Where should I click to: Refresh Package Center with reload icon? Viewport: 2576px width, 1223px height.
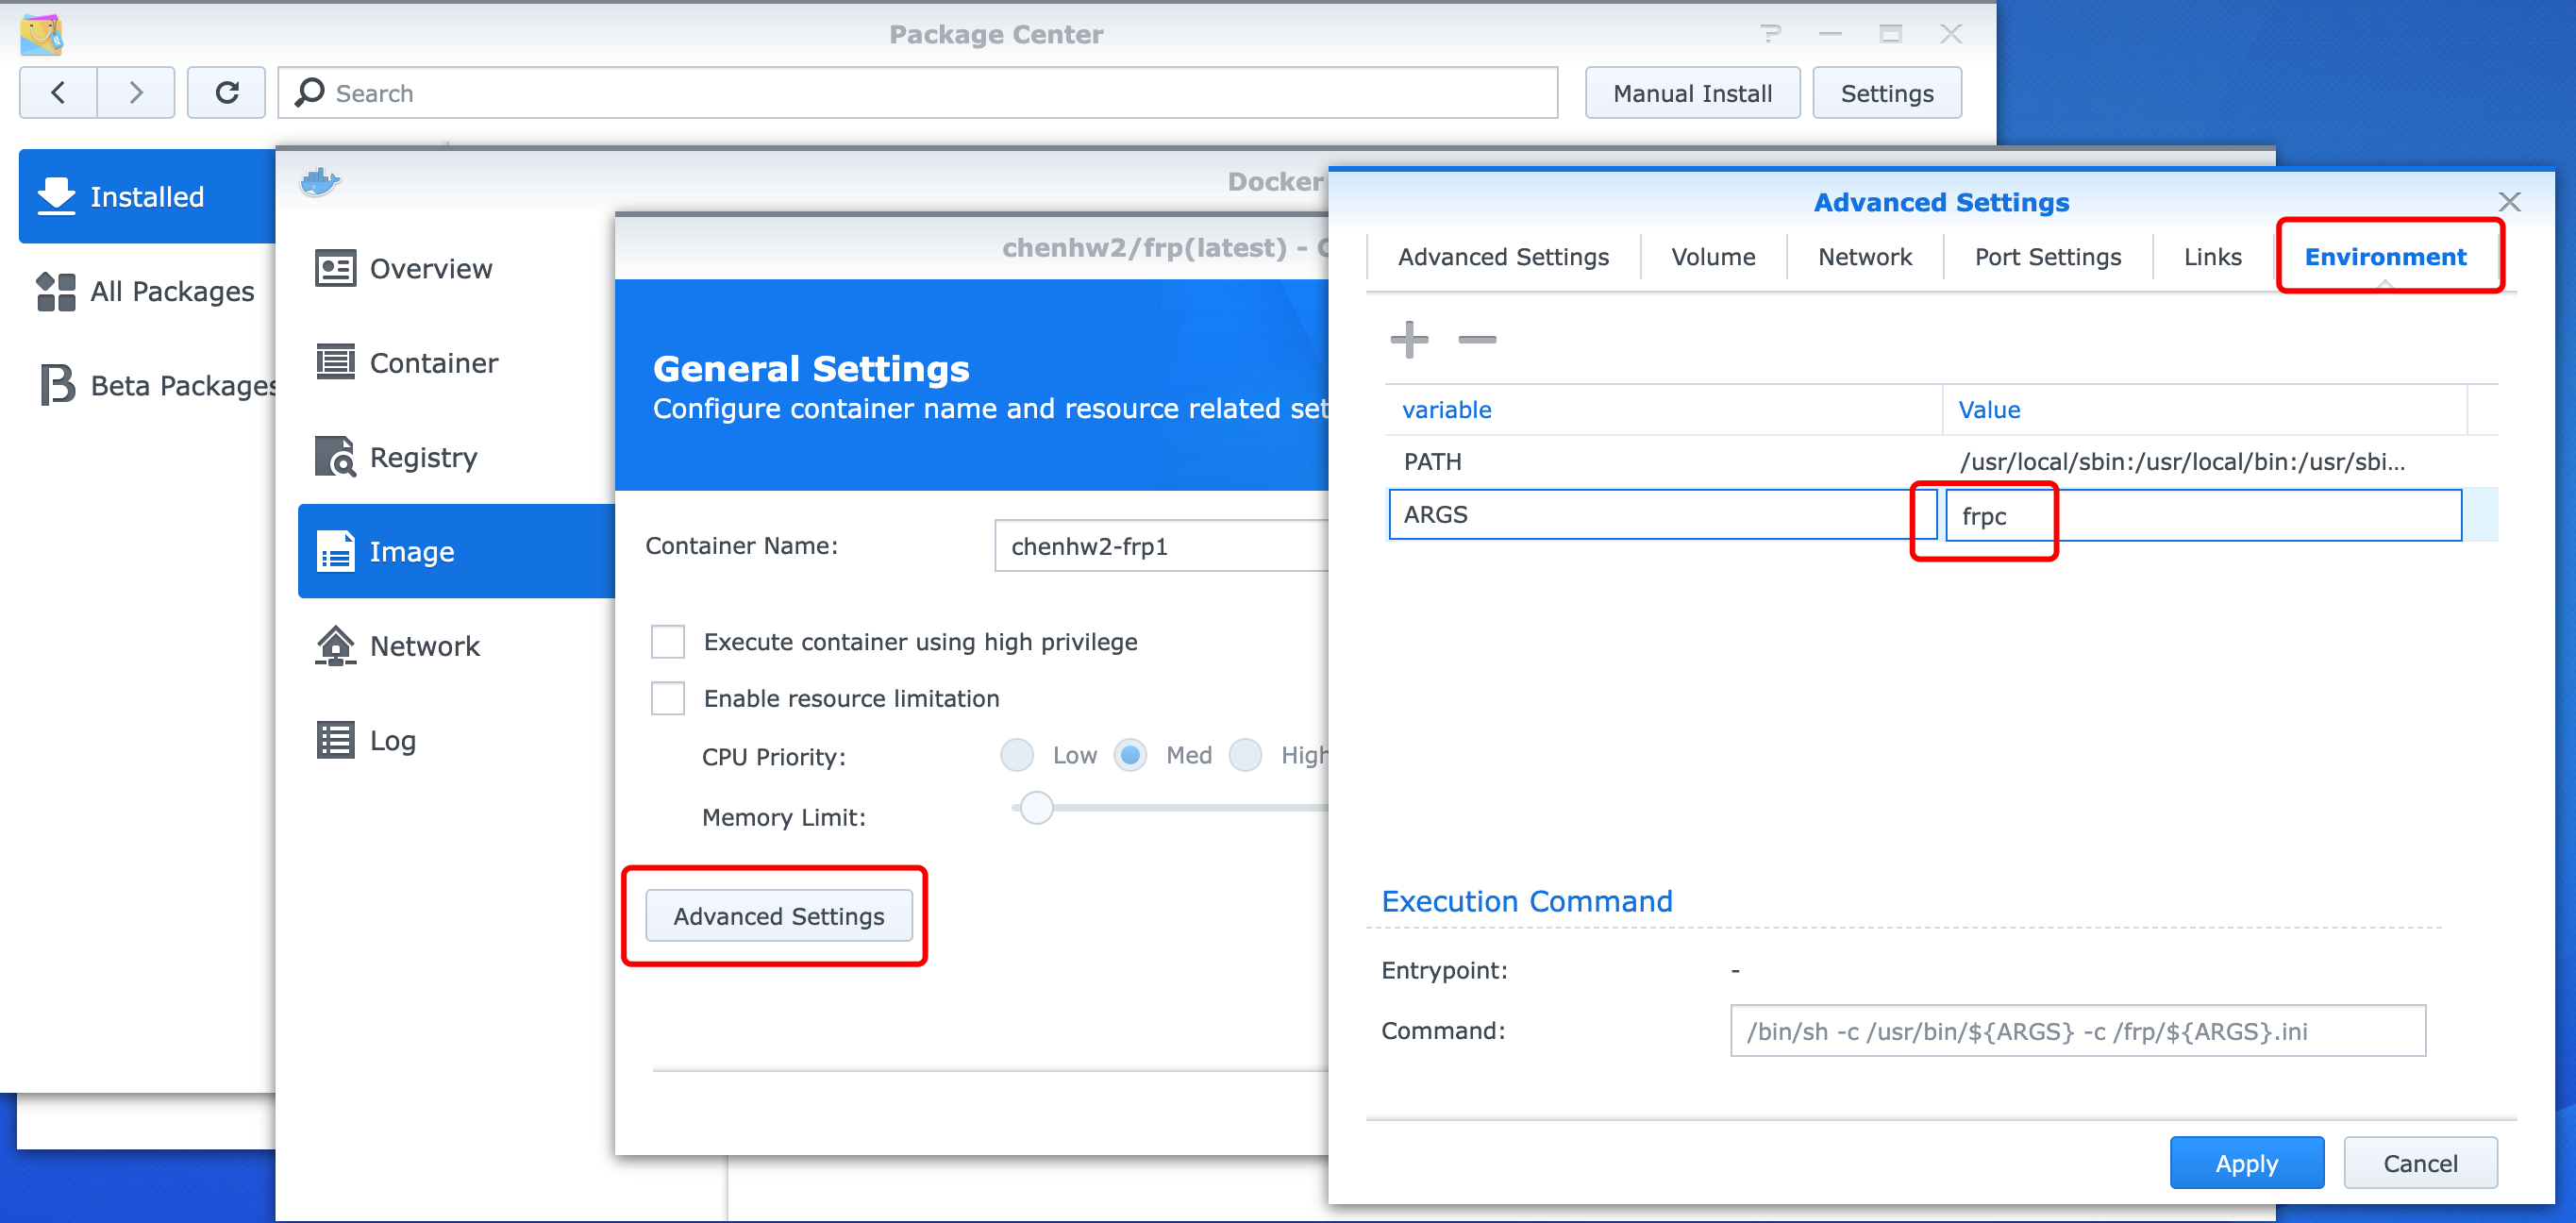(227, 93)
